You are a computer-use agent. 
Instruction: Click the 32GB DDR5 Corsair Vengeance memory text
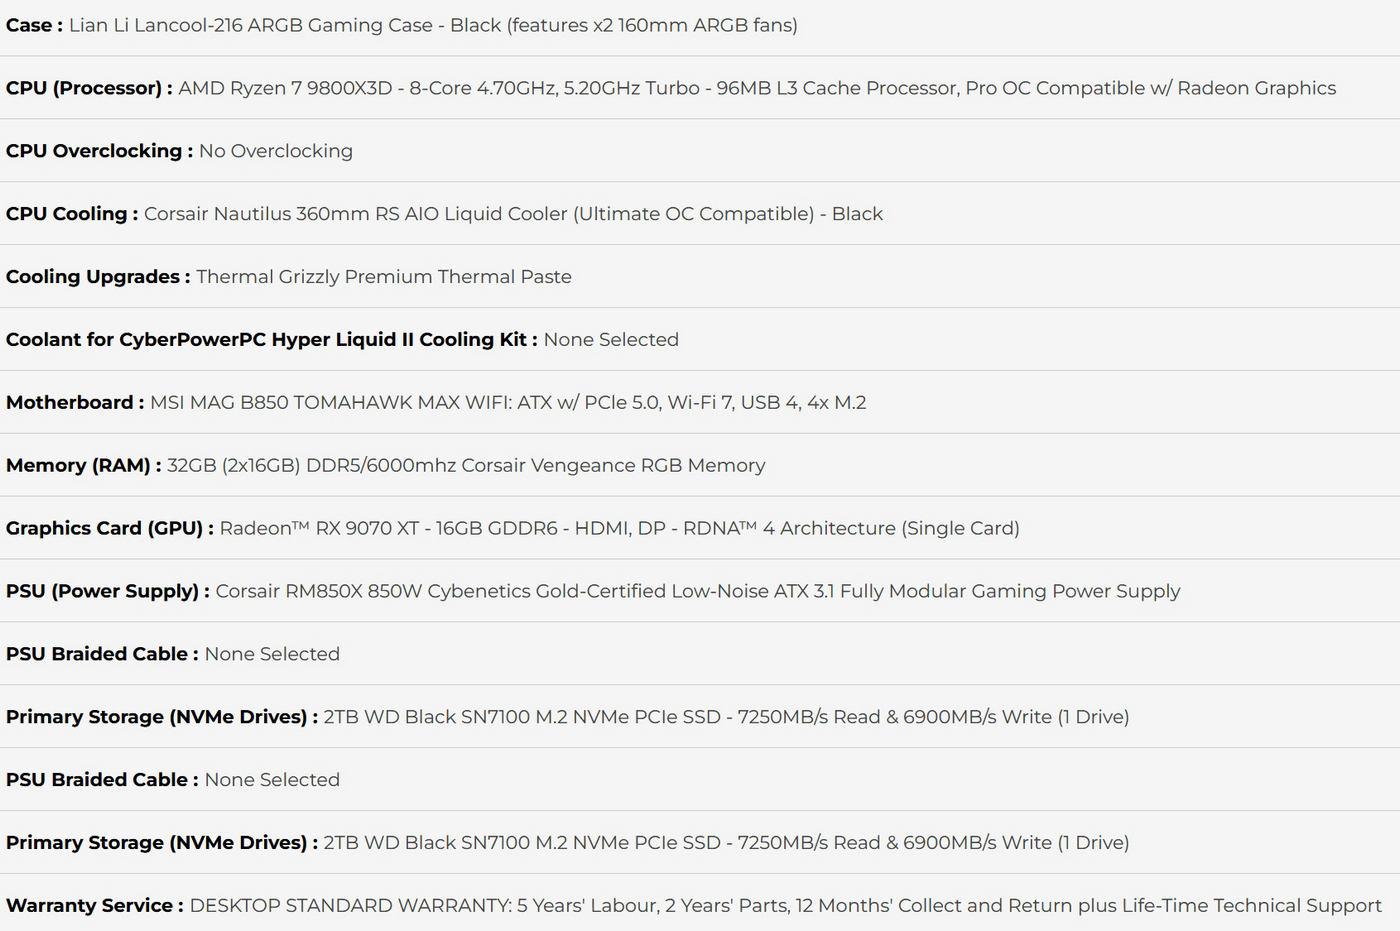pos(466,466)
